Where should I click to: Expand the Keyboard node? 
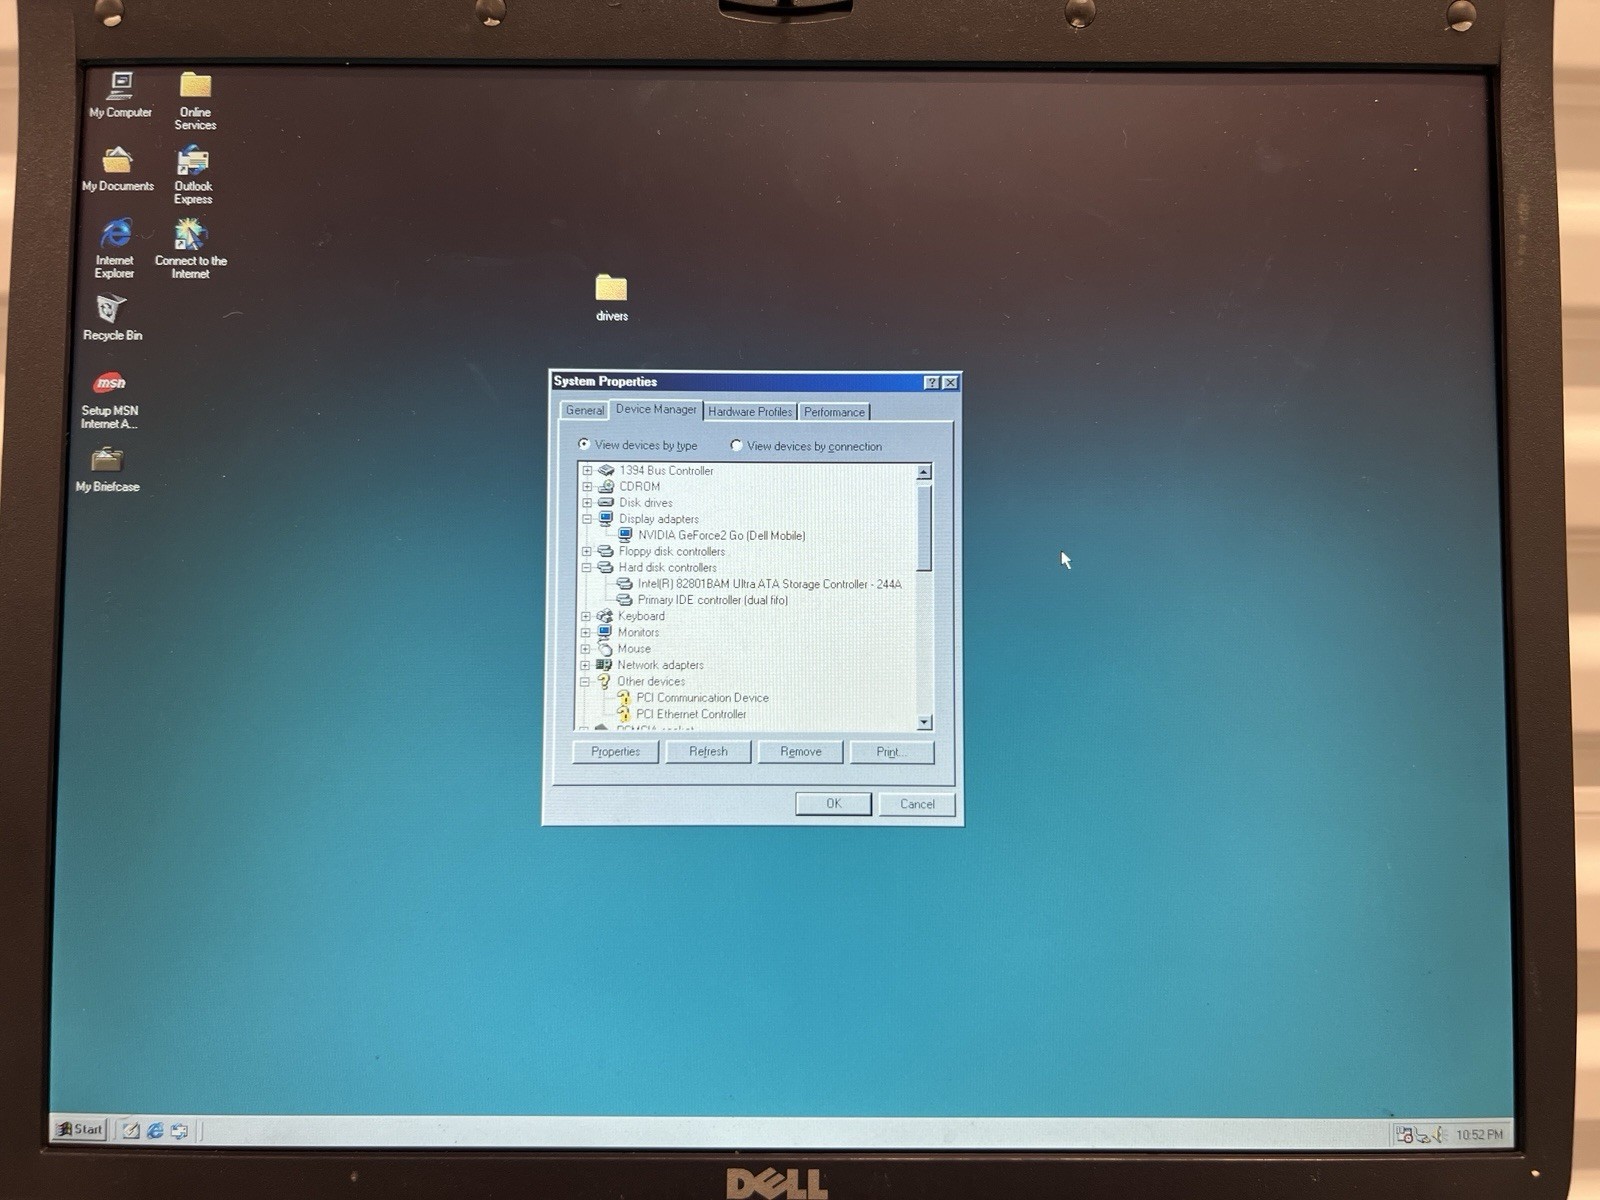(x=586, y=616)
